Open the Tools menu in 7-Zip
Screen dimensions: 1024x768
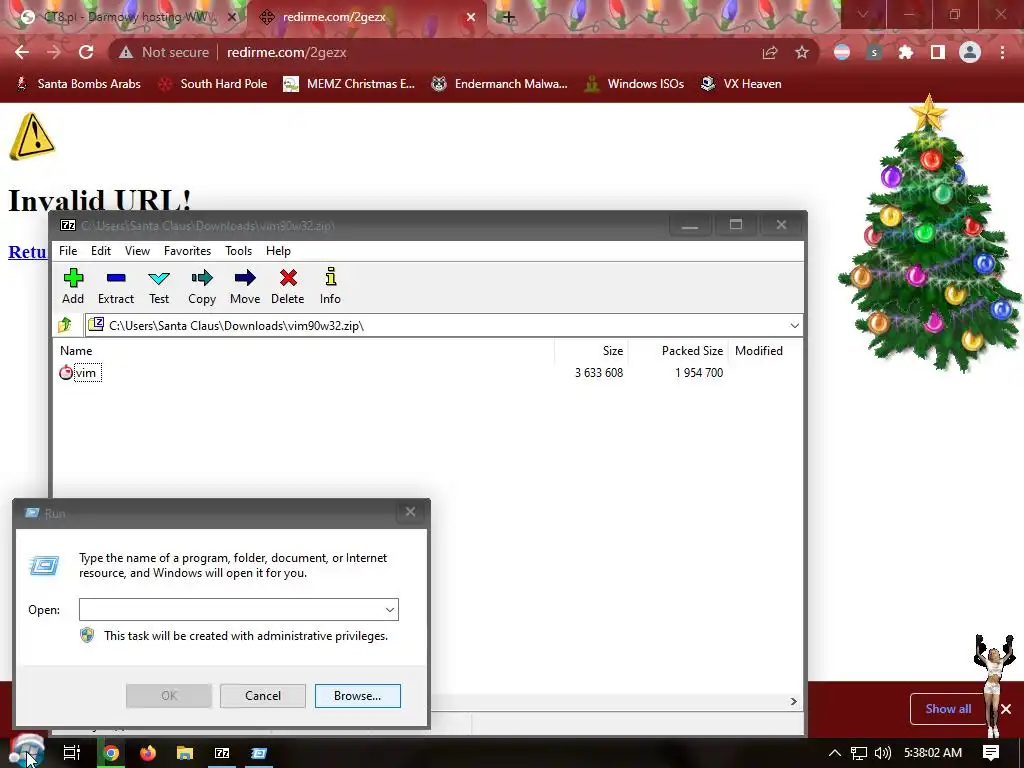(238, 251)
